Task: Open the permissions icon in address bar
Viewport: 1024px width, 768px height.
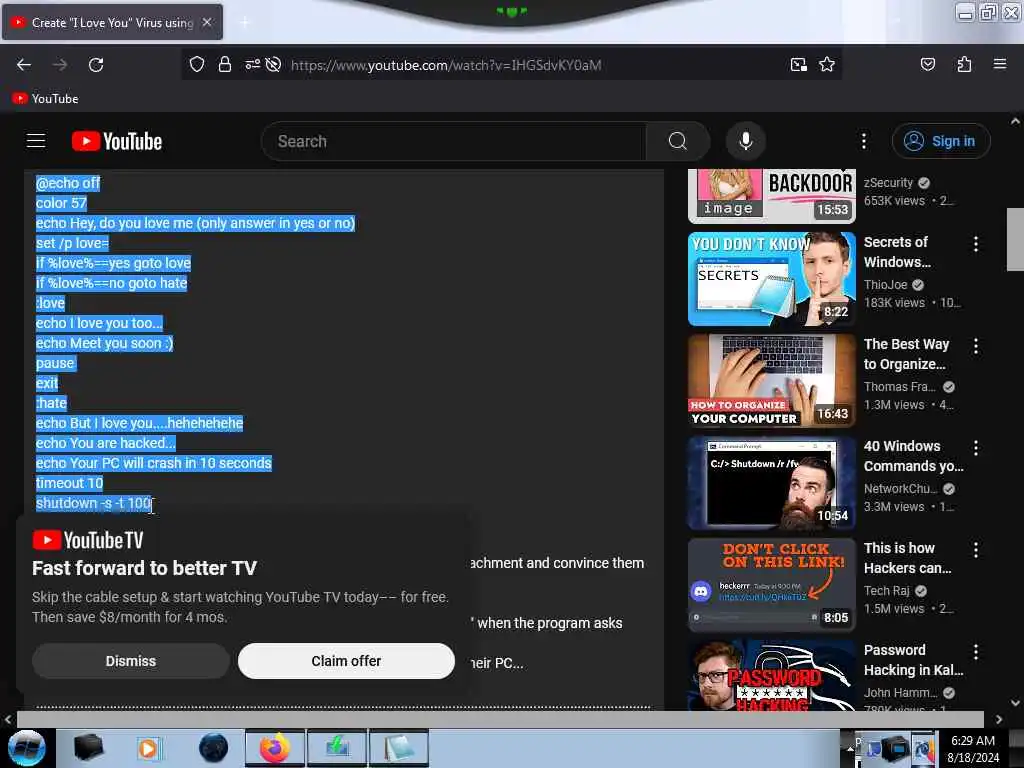Action: pos(252,65)
